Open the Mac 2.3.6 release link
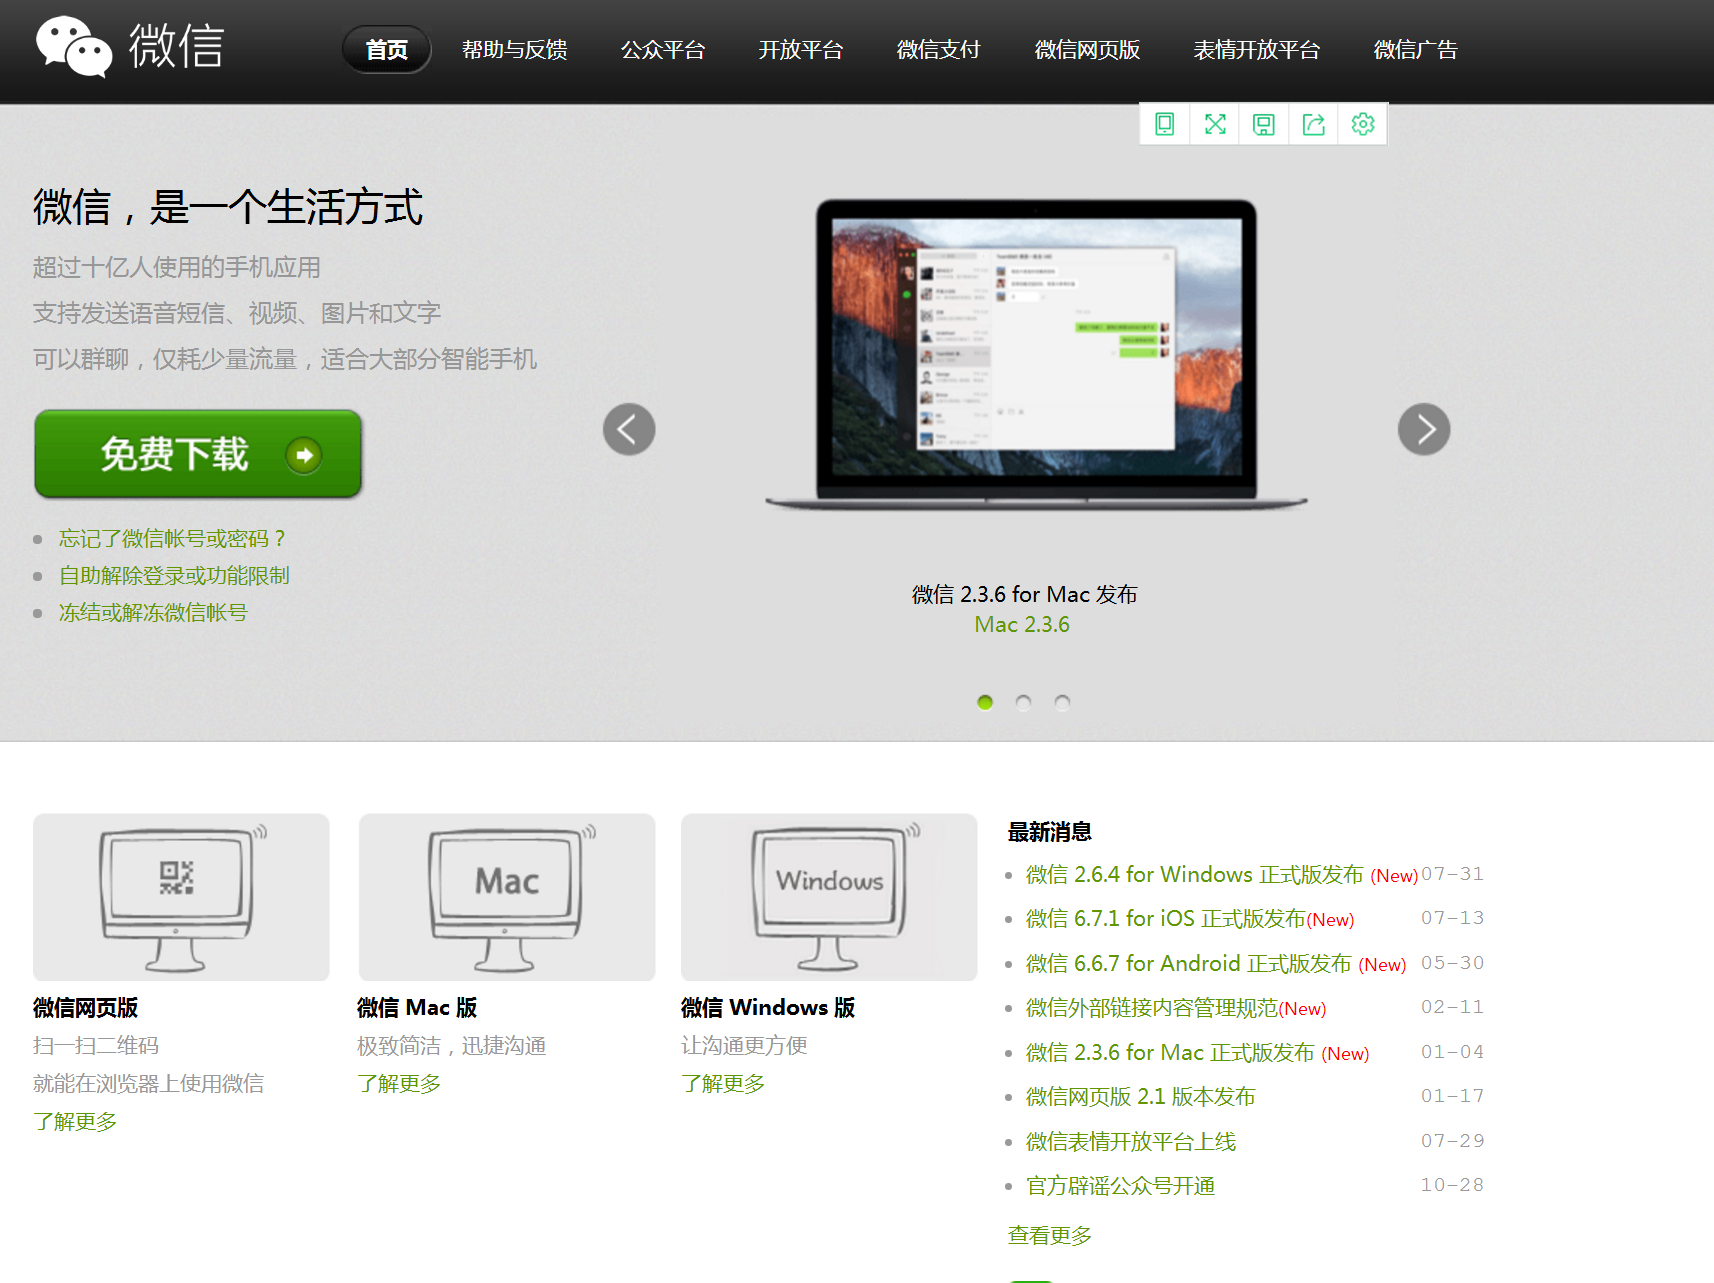1714x1283 pixels. point(1022,624)
